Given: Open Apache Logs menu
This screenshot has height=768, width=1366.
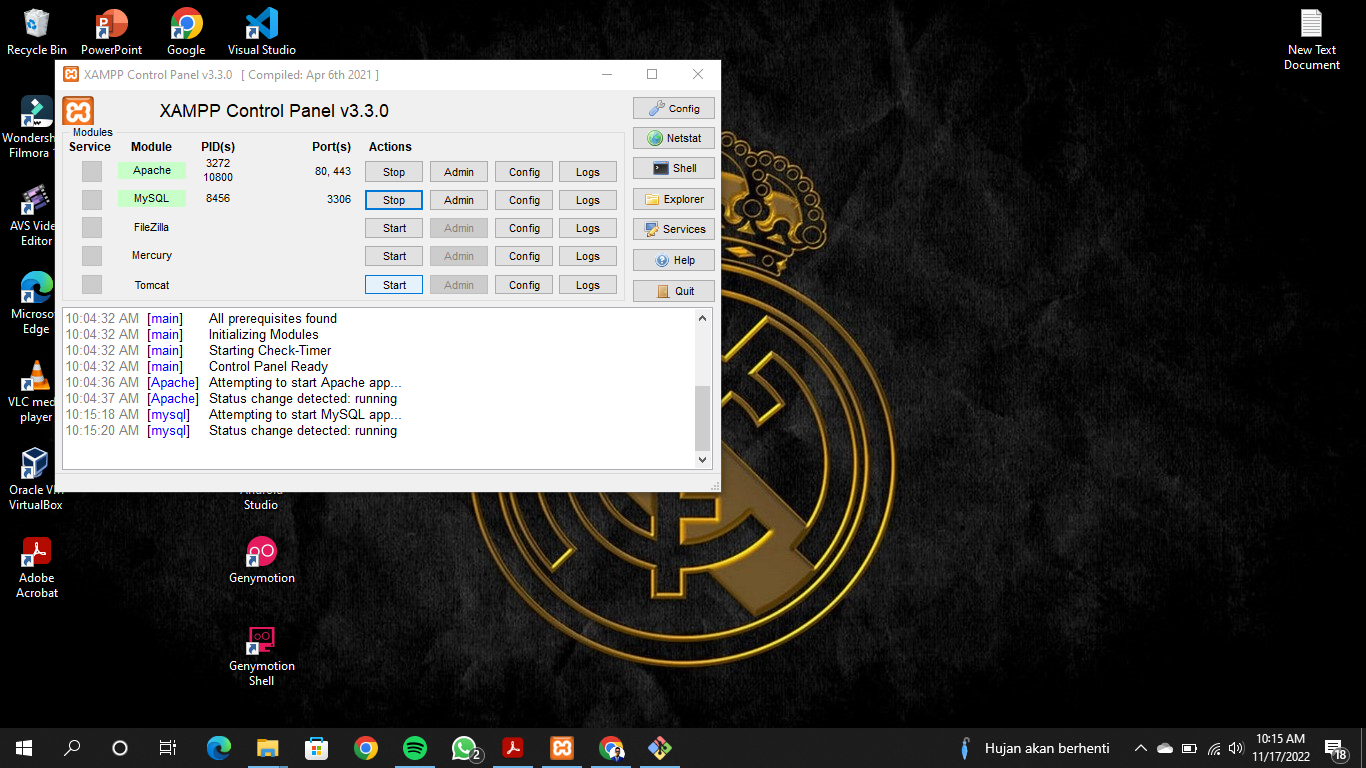Looking at the screenshot, I should click(x=588, y=172).
